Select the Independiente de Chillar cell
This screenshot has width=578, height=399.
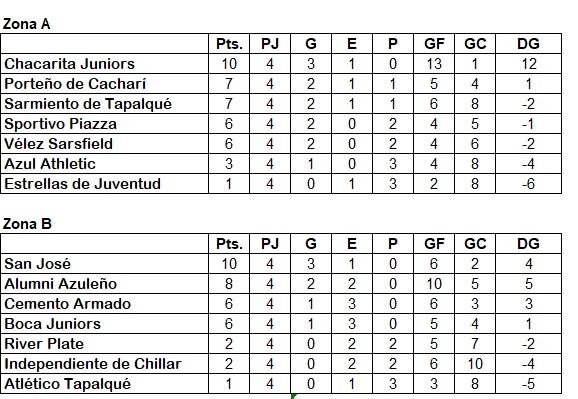tap(105, 364)
